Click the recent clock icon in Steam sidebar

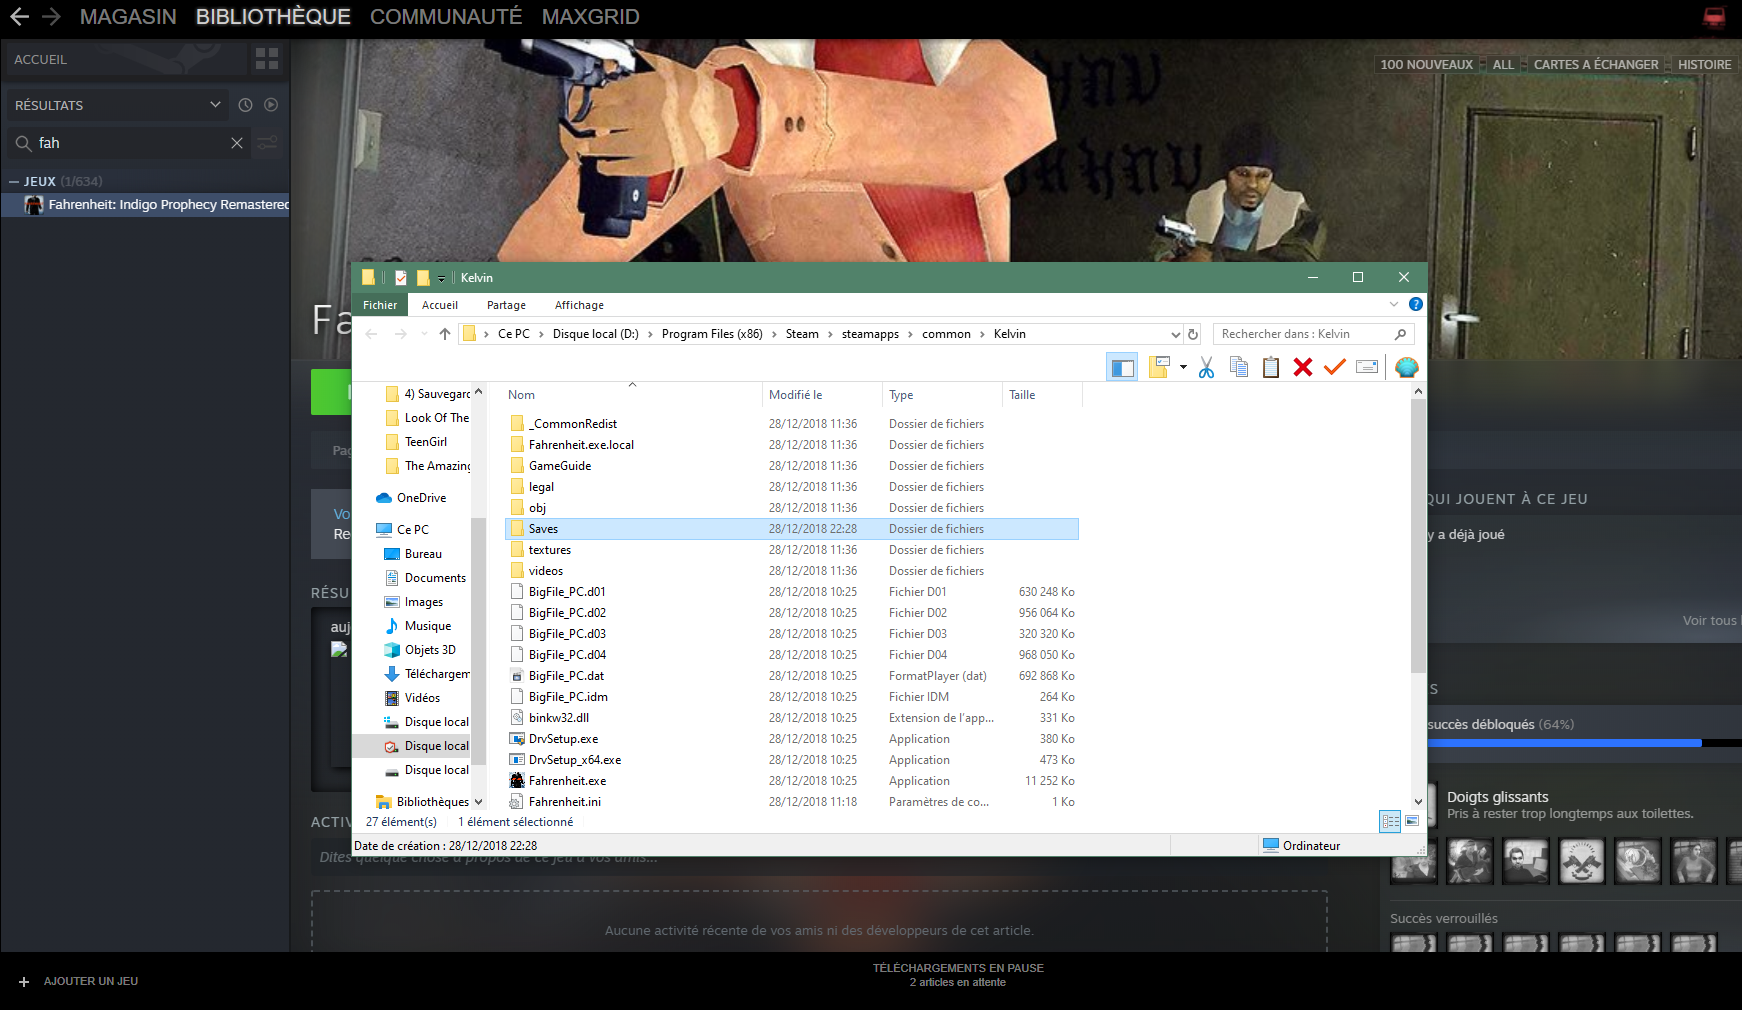tap(246, 105)
